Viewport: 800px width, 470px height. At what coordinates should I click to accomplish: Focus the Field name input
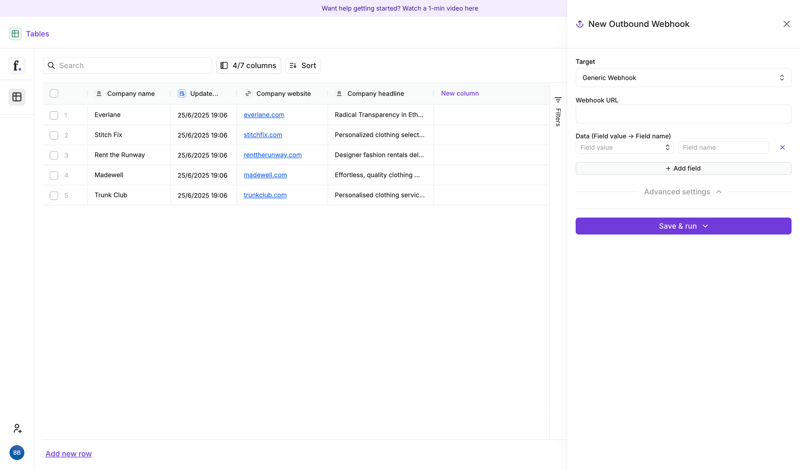[723, 147]
